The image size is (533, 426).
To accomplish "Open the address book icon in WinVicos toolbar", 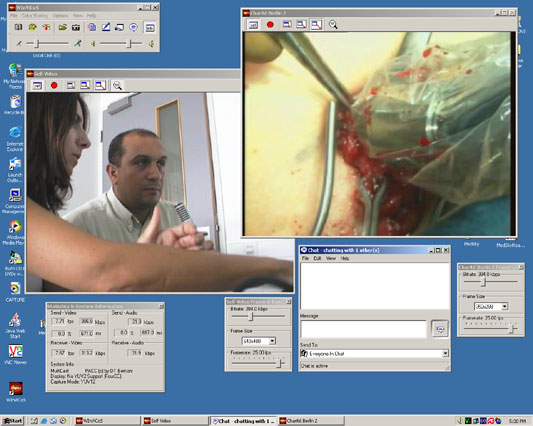I will pyautogui.click(x=18, y=27).
